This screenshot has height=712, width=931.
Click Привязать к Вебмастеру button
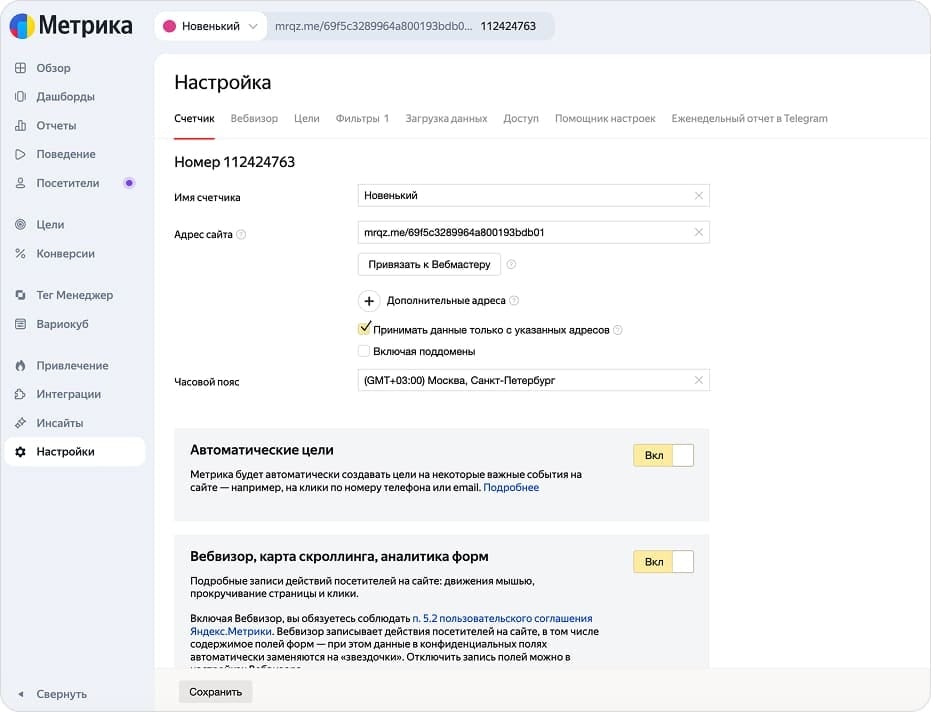click(429, 264)
